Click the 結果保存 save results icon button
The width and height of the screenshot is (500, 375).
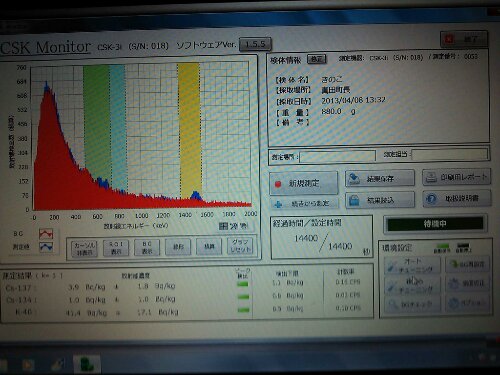click(x=380, y=178)
